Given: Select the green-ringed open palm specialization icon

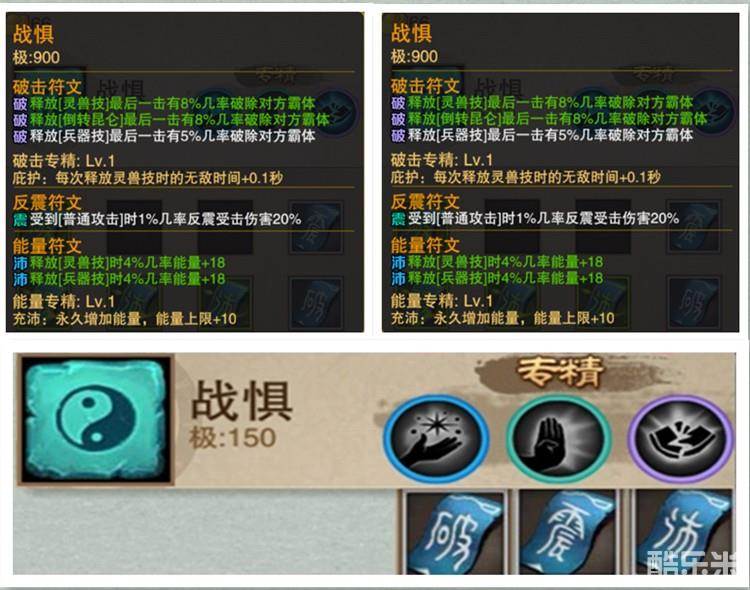Looking at the screenshot, I should (x=559, y=438).
